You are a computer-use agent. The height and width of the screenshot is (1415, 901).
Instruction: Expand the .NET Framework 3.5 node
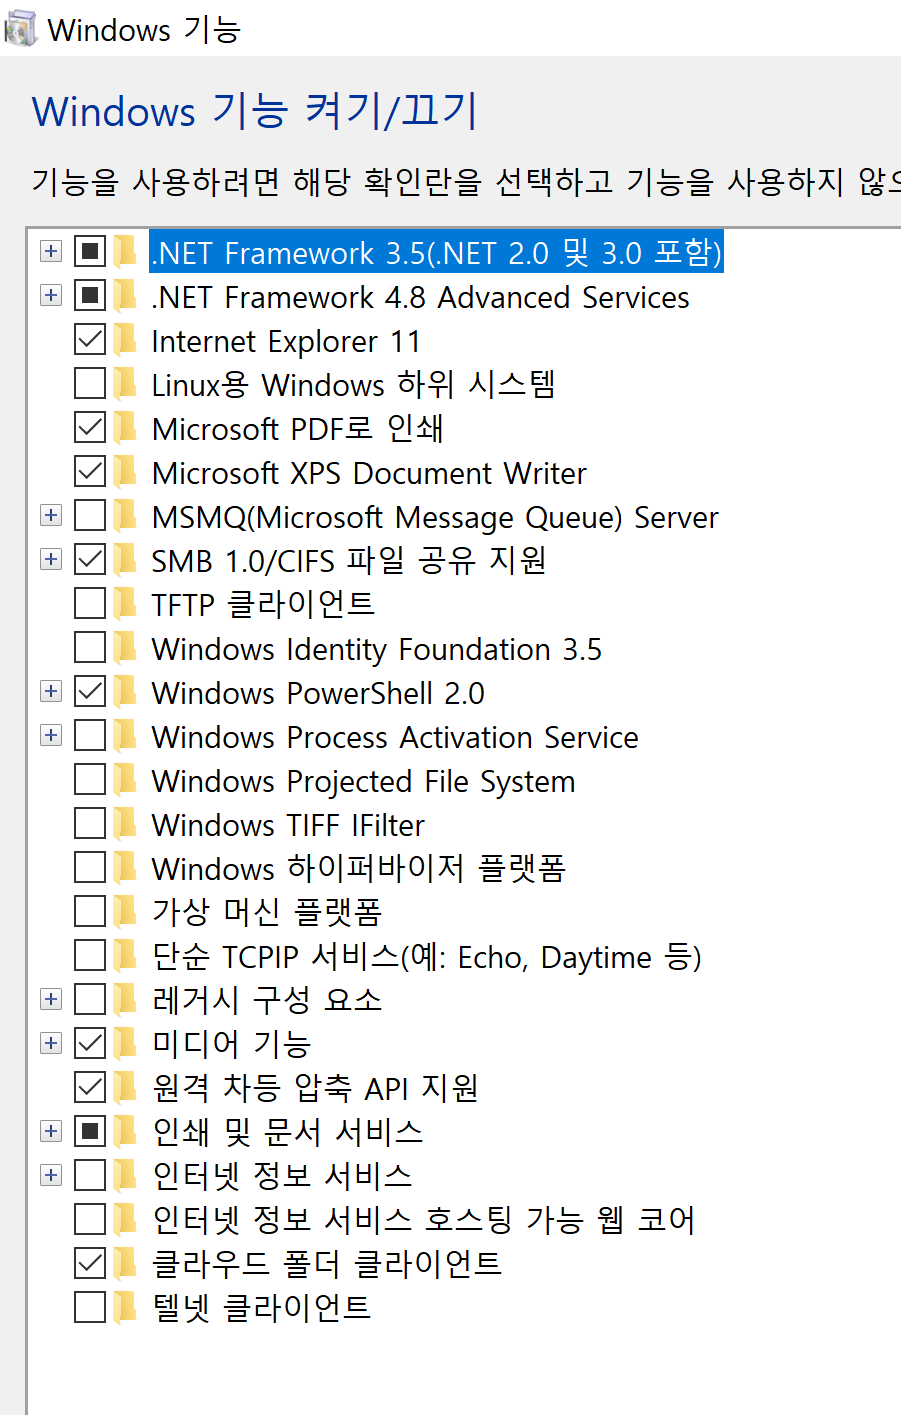click(x=51, y=251)
